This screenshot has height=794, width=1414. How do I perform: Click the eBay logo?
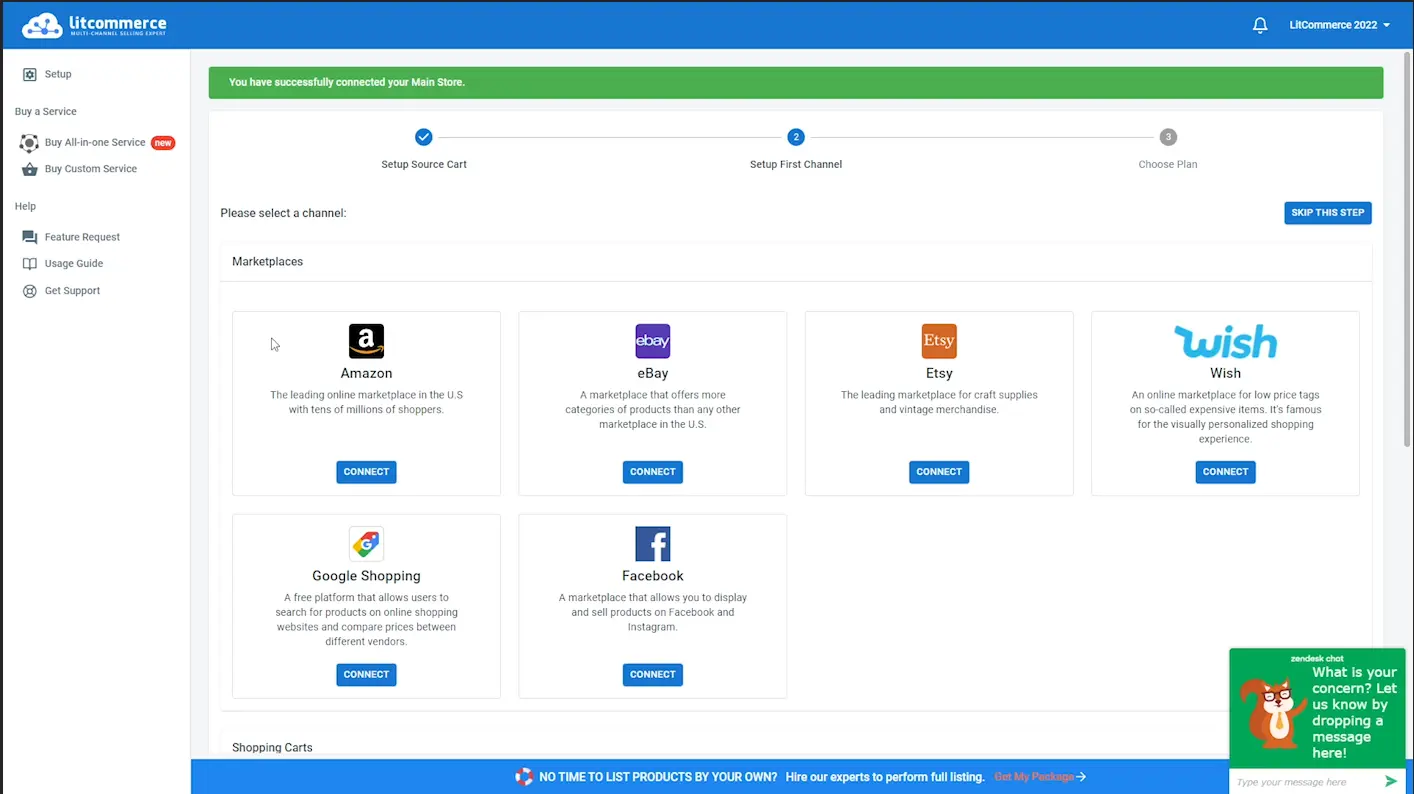tap(653, 341)
